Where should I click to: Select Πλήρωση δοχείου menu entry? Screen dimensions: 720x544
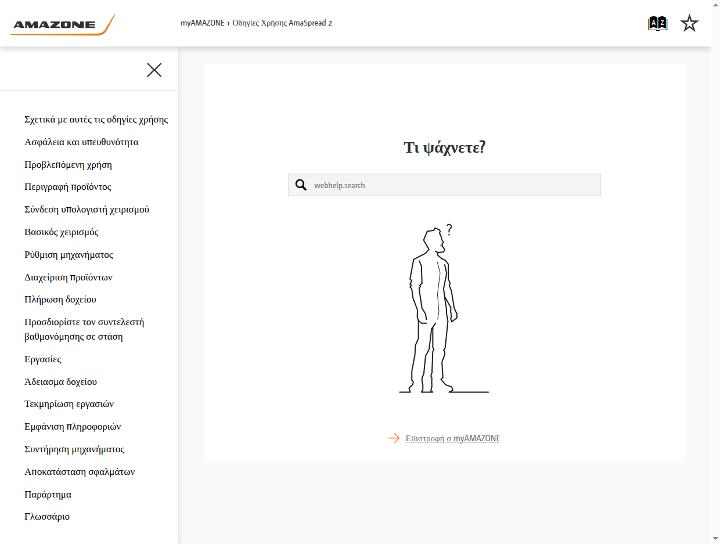point(60,300)
